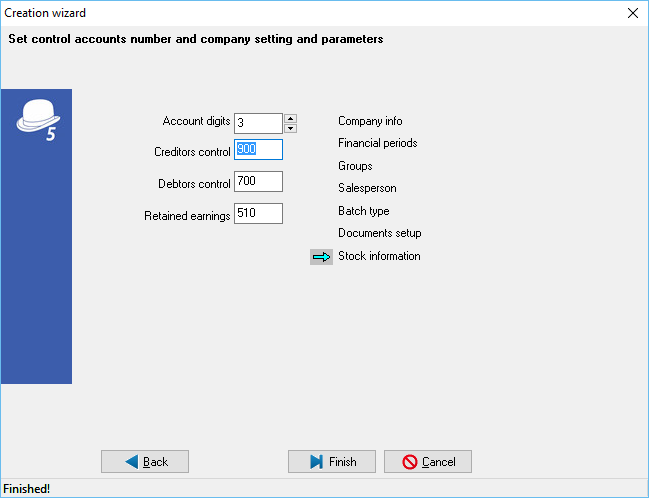Click the Finish skip-forward icon

[x=315, y=462]
